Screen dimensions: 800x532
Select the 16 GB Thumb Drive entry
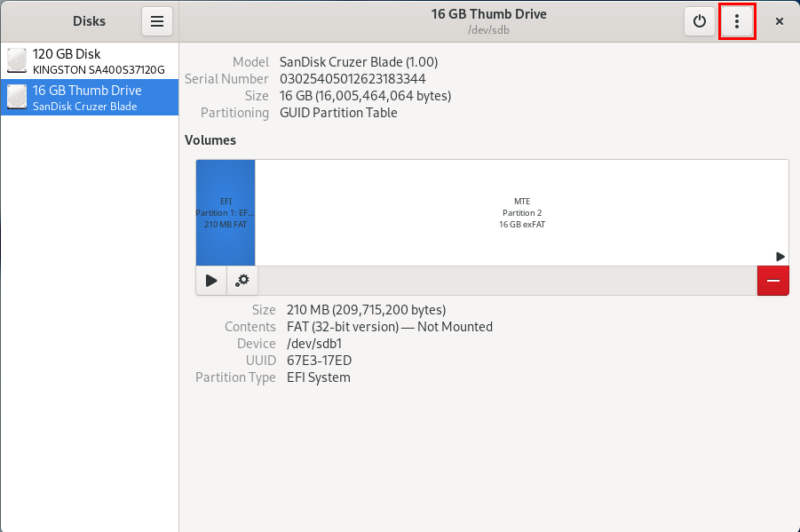pos(90,97)
